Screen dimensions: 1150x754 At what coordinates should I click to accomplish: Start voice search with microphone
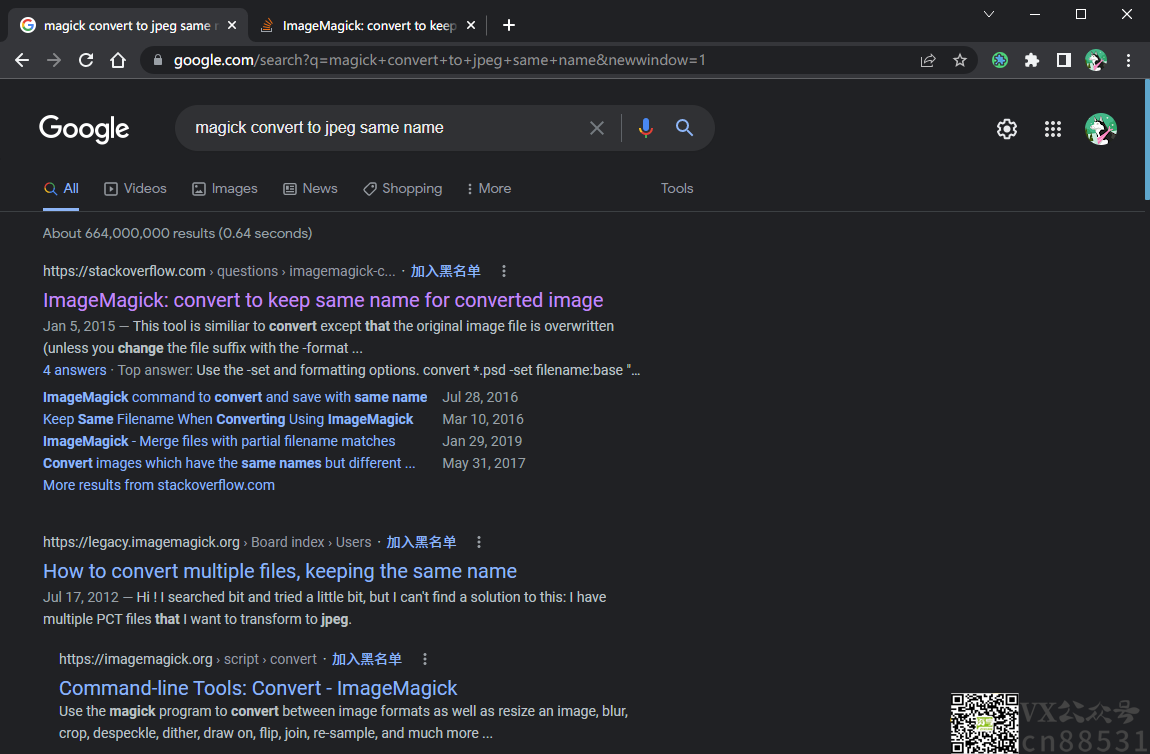click(645, 128)
